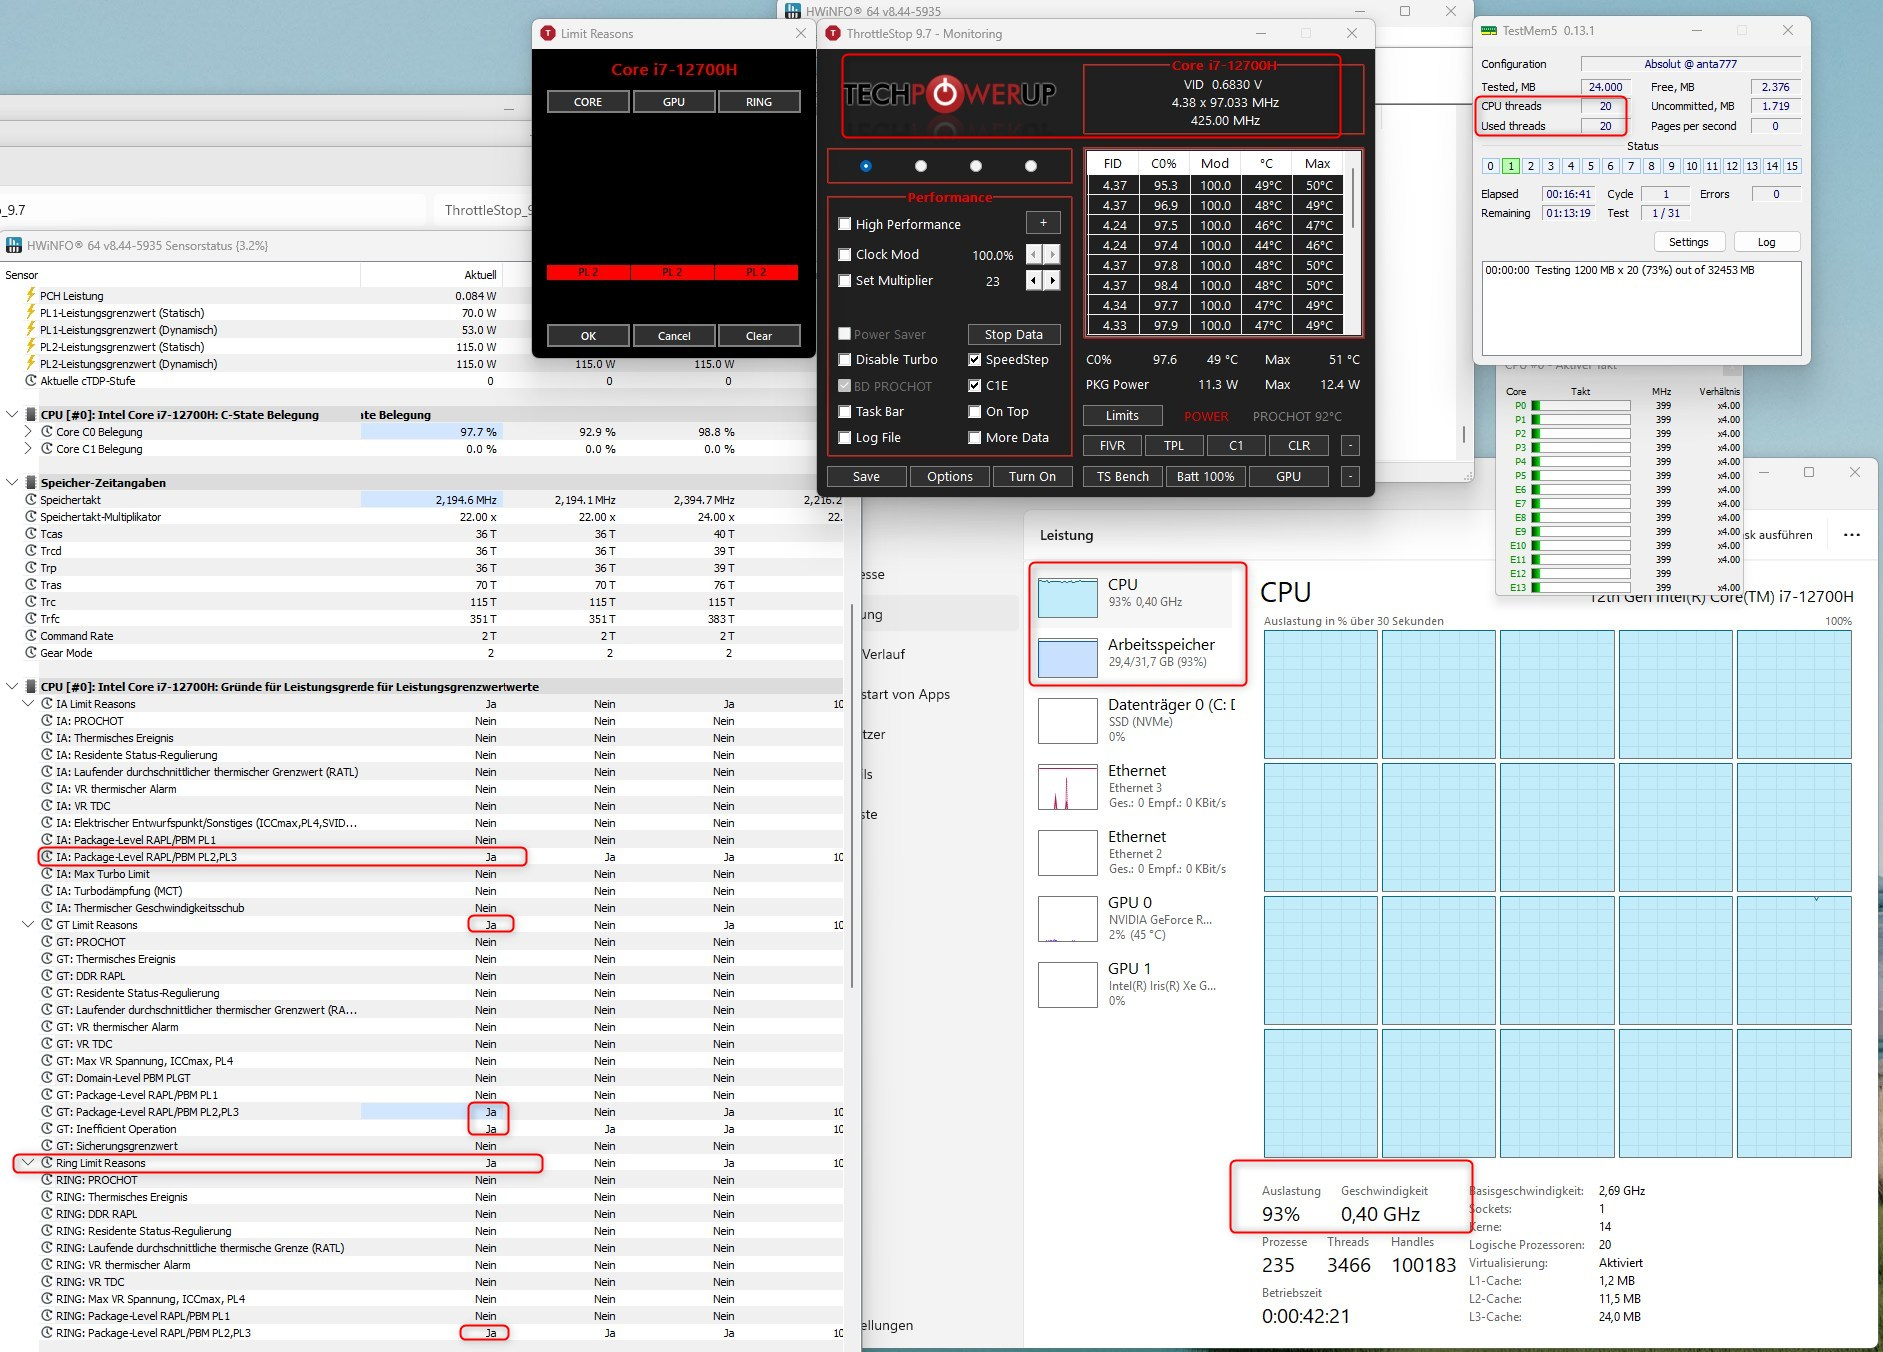This screenshot has height=1352, width=1883.
Task: Open the FIVR settings in ThrottleStop
Action: click(x=1112, y=445)
